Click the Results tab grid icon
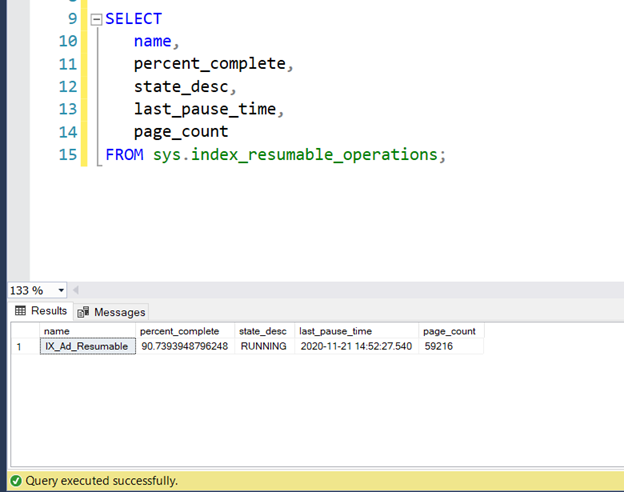624x492 pixels. [x=20, y=310]
